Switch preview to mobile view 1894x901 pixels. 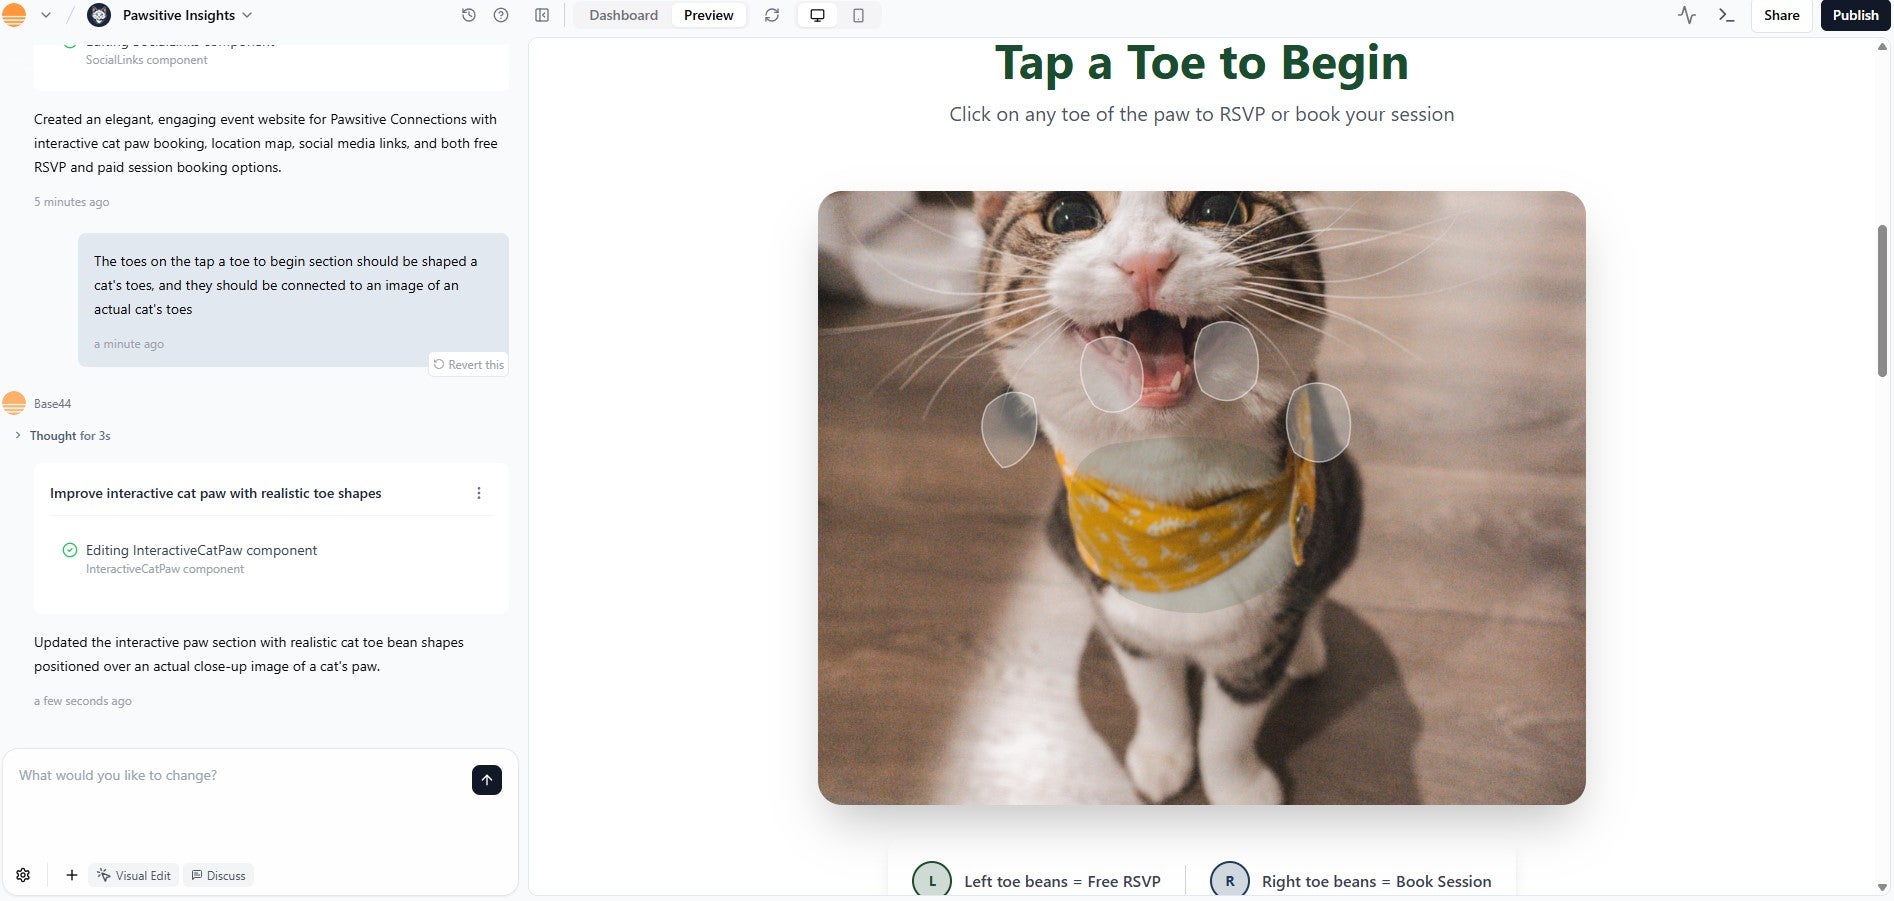tap(857, 15)
